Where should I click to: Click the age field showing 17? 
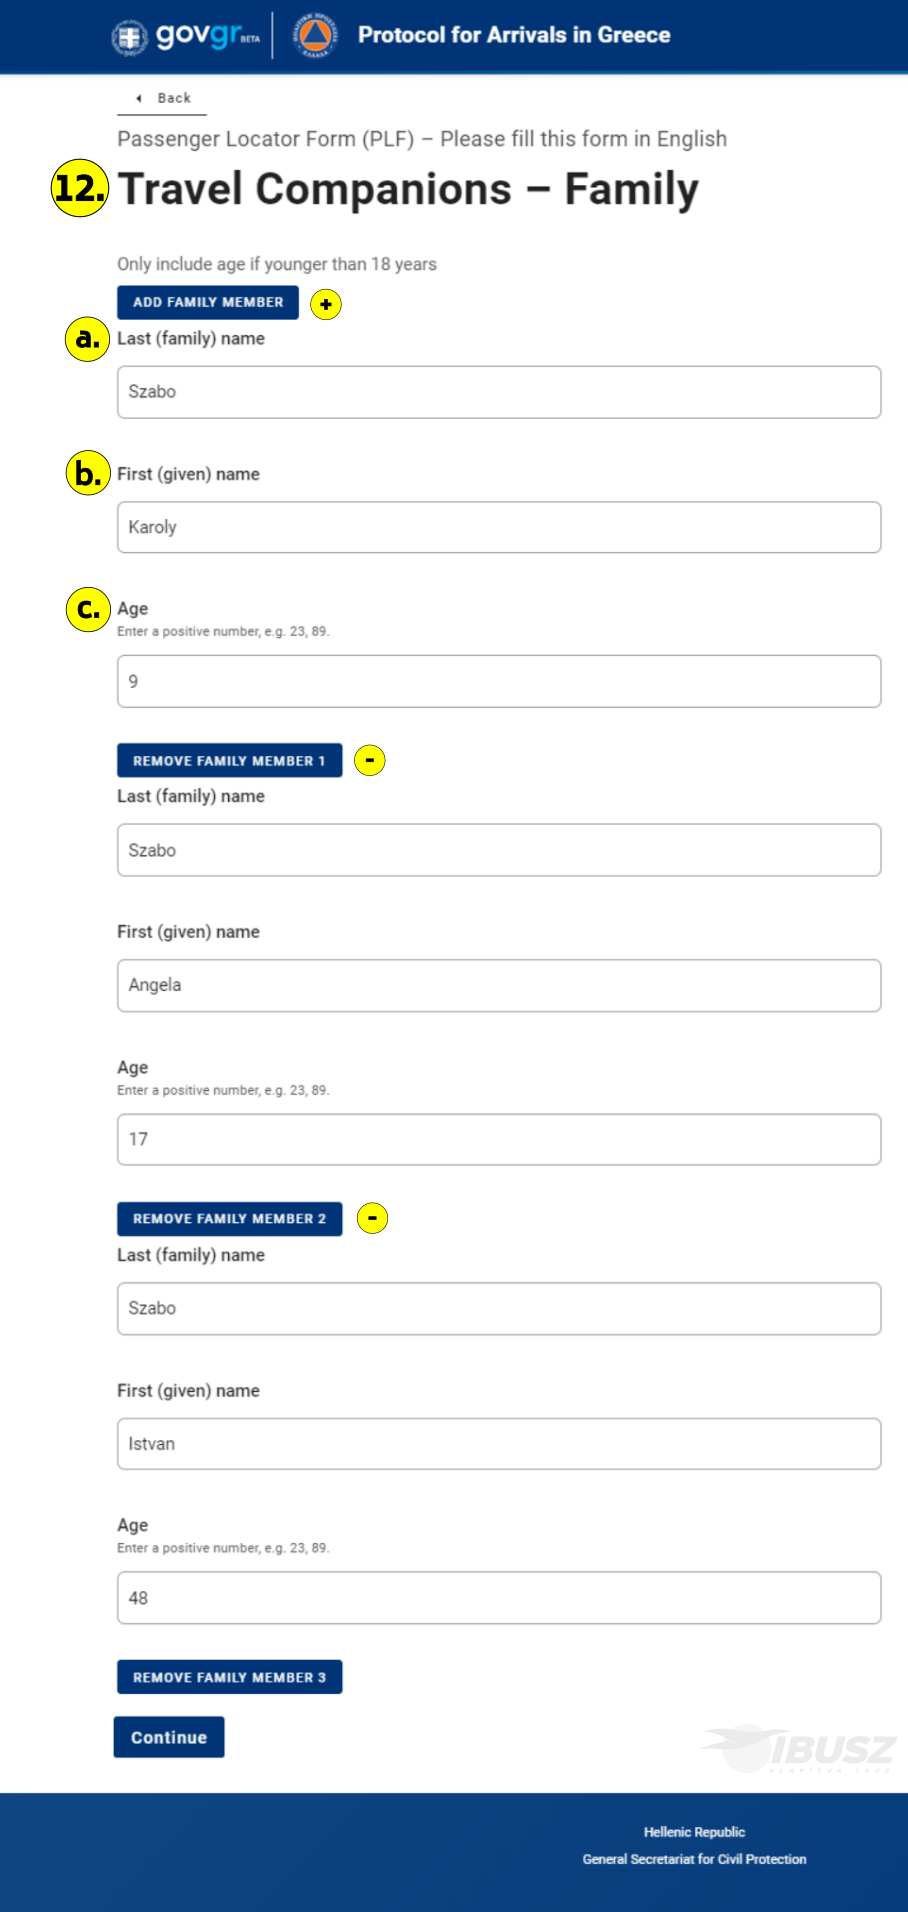(x=499, y=1139)
